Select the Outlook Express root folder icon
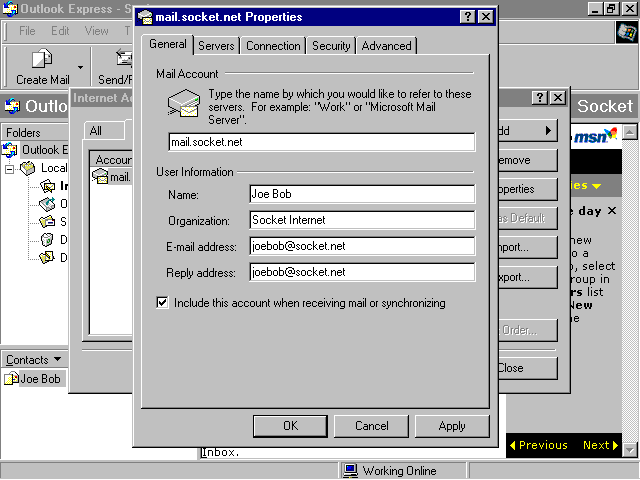The height and width of the screenshot is (480, 640). point(9,150)
